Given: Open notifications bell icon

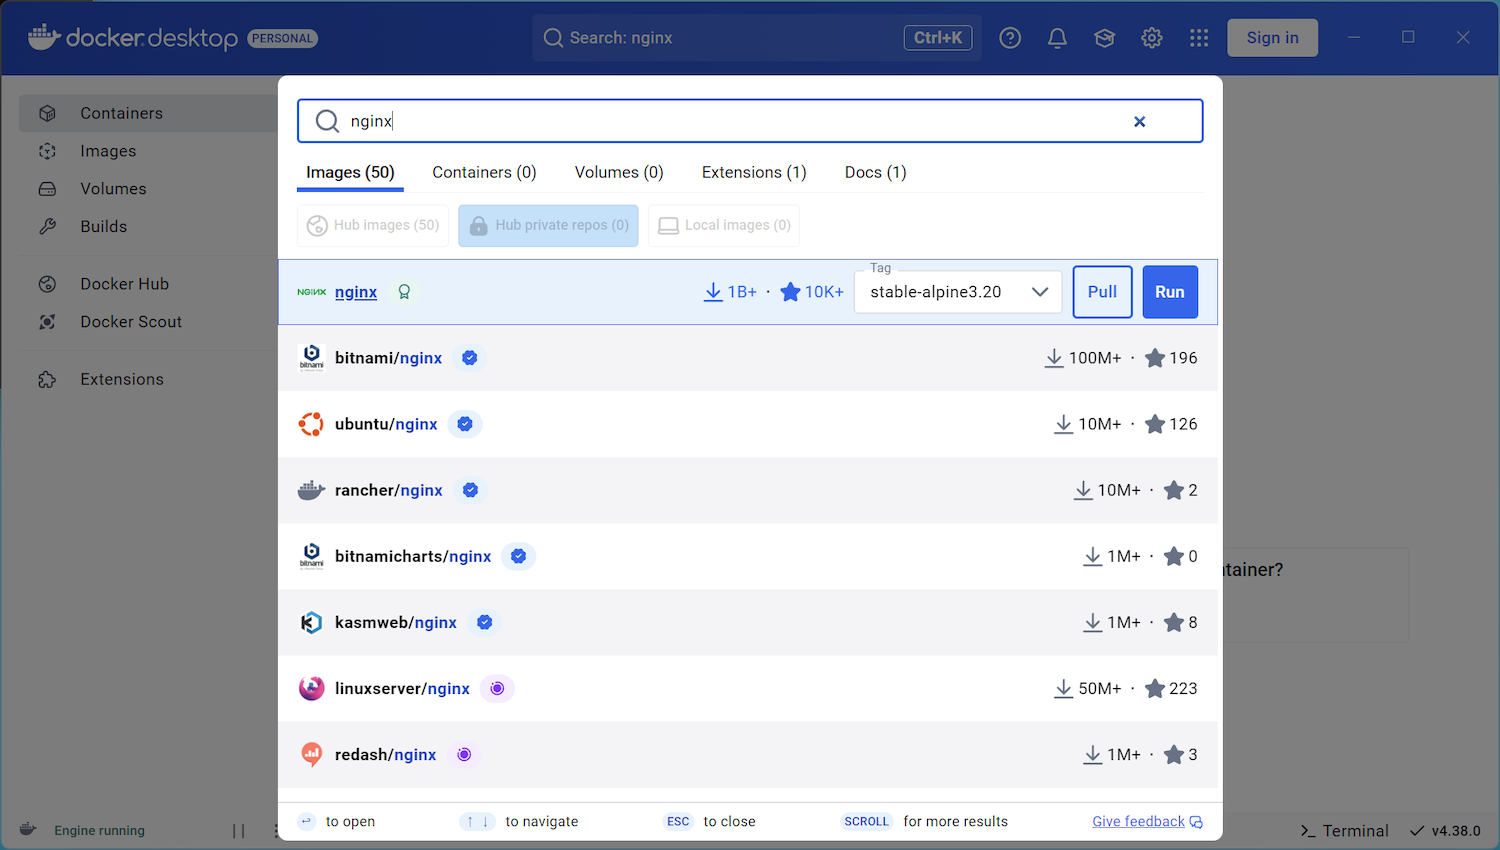Looking at the screenshot, I should (x=1057, y=38).
